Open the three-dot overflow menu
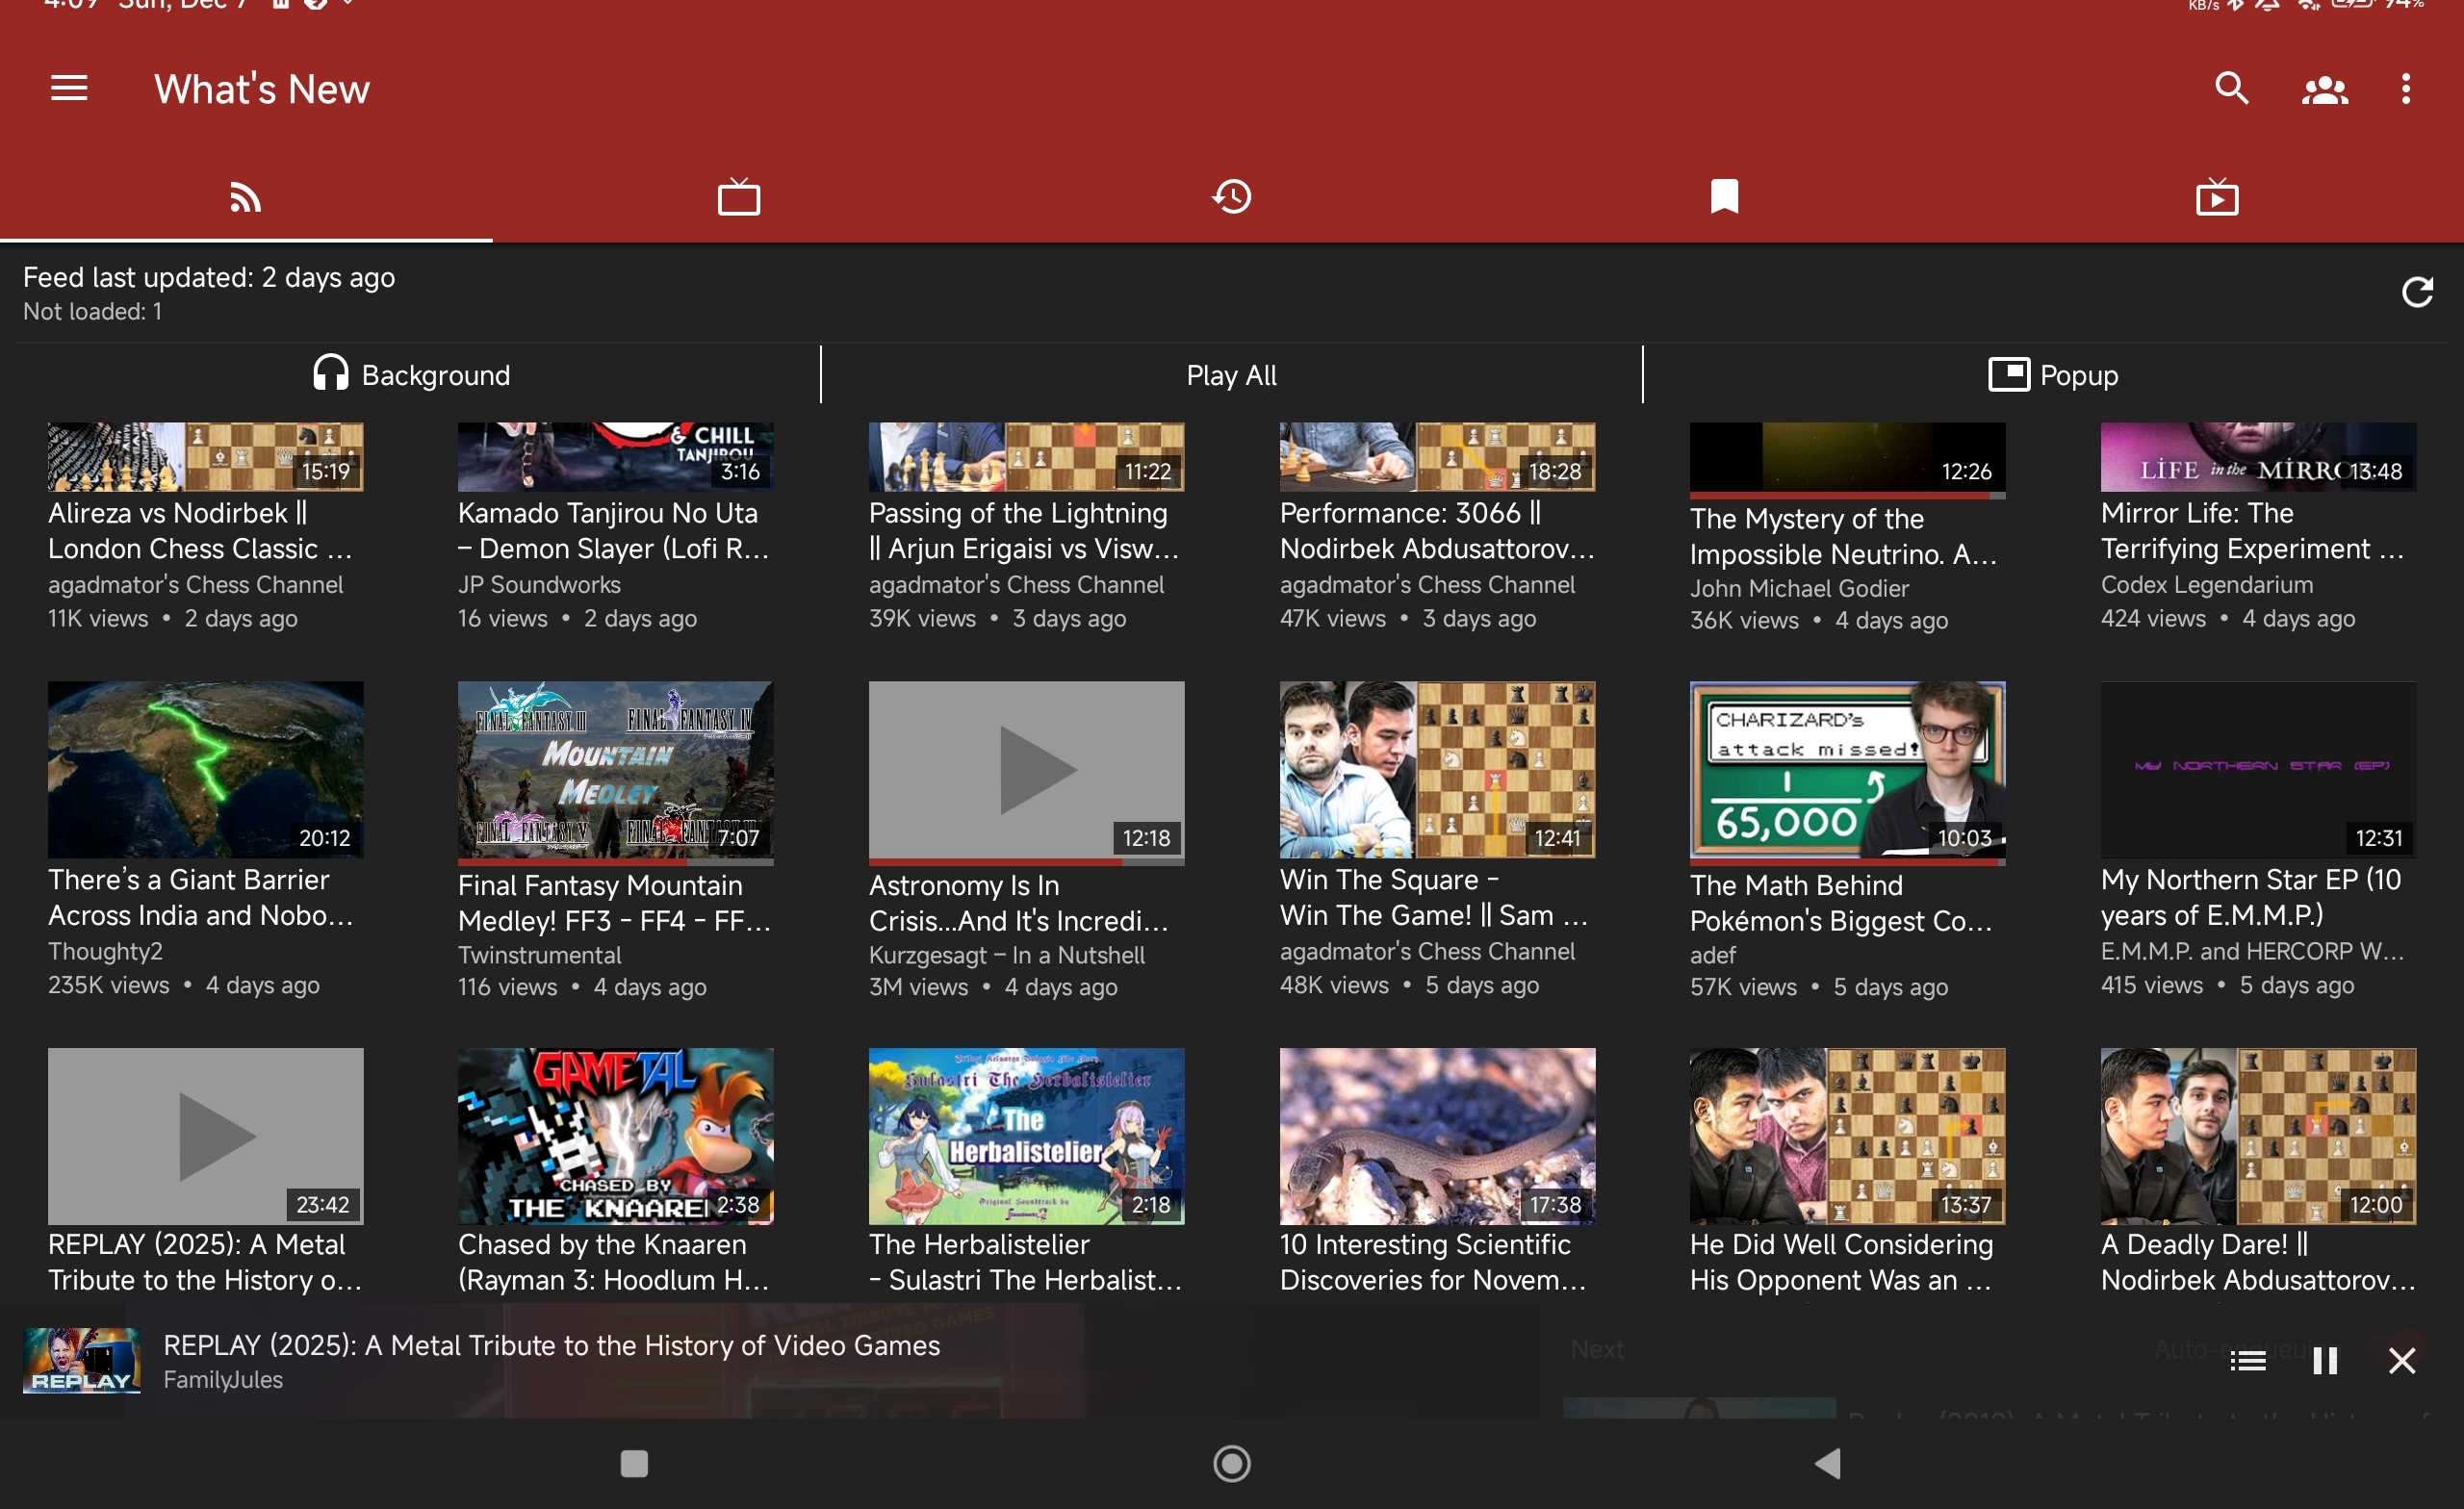 point(2405,89)
